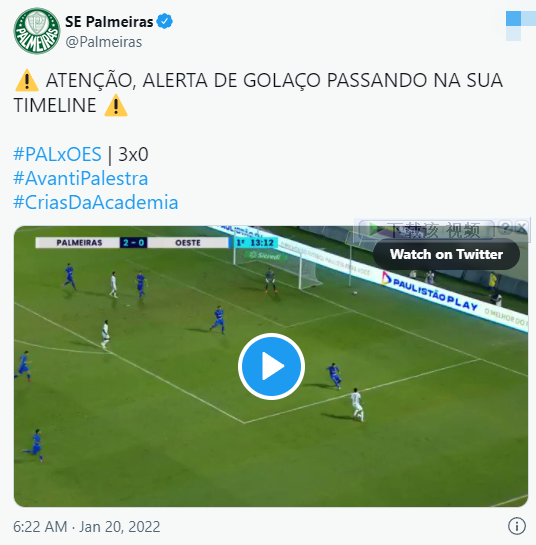Click the 6:22 AM Jan 20, 2022 timestamp
This screenshot has height=545, width=536.
click(87, 527)
